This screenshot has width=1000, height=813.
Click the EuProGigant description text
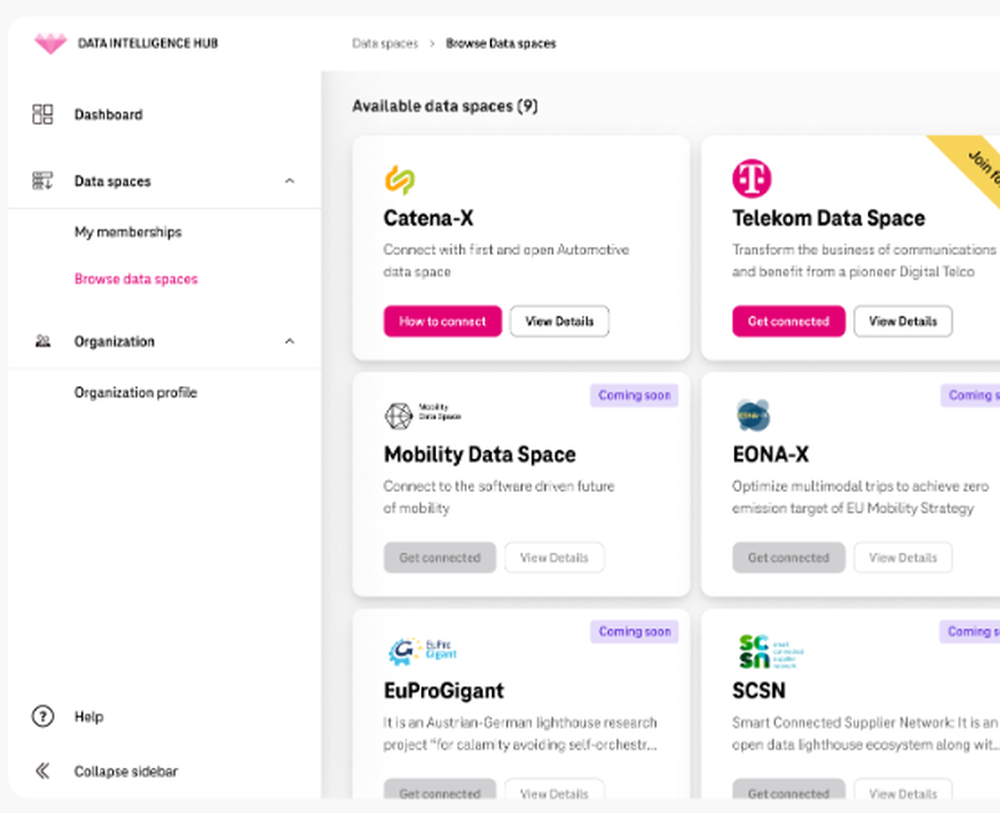[520, 733]
